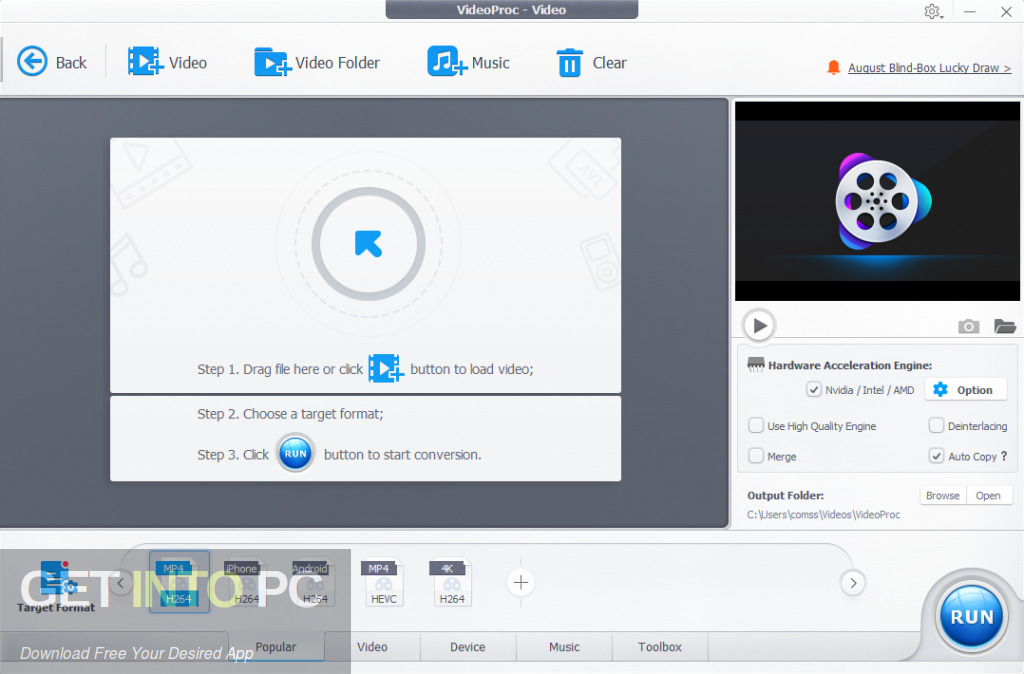This screenshot has height=674, width=1024.
Task: Enable the Merge checkbox
Action: pos(756,456)
